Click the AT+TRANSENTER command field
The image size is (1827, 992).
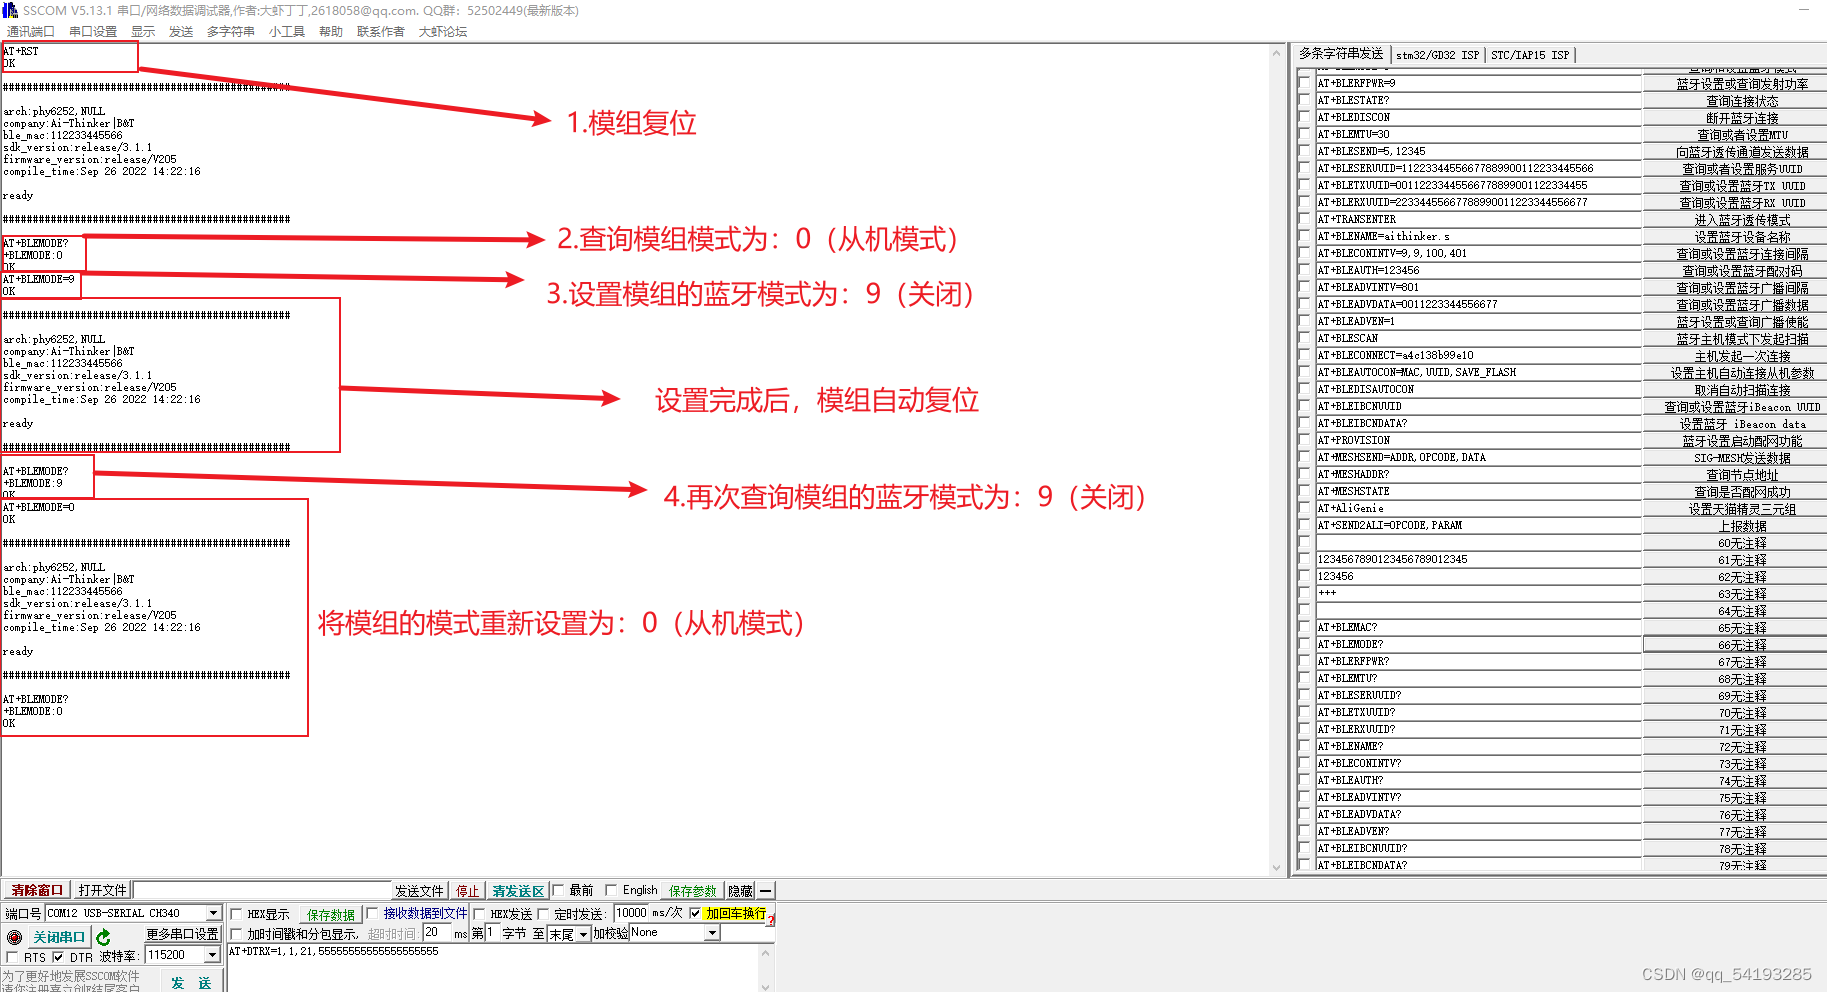(x=1478, y=219)
